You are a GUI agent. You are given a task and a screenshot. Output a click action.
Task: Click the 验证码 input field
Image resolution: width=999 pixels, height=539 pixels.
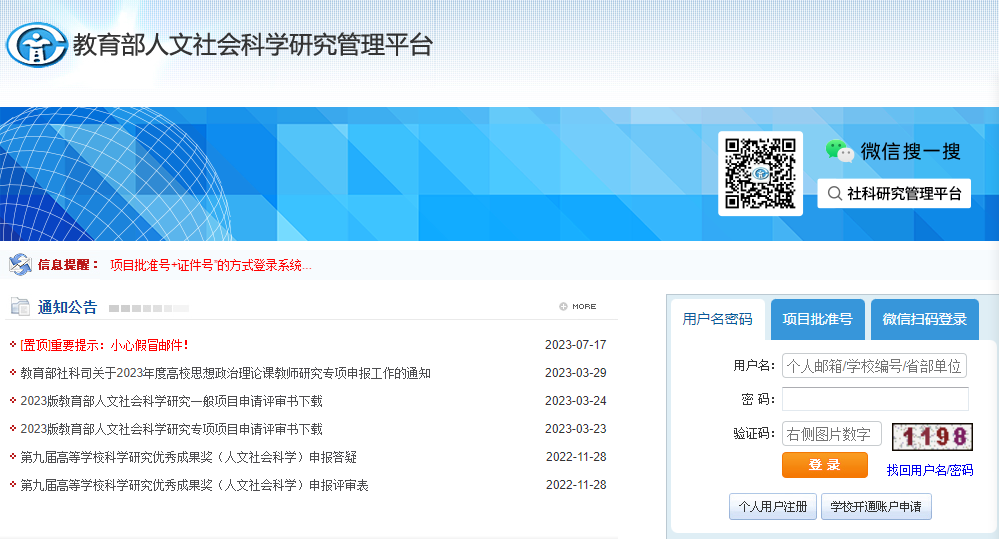pyautogui.click(x=831, y=434)
